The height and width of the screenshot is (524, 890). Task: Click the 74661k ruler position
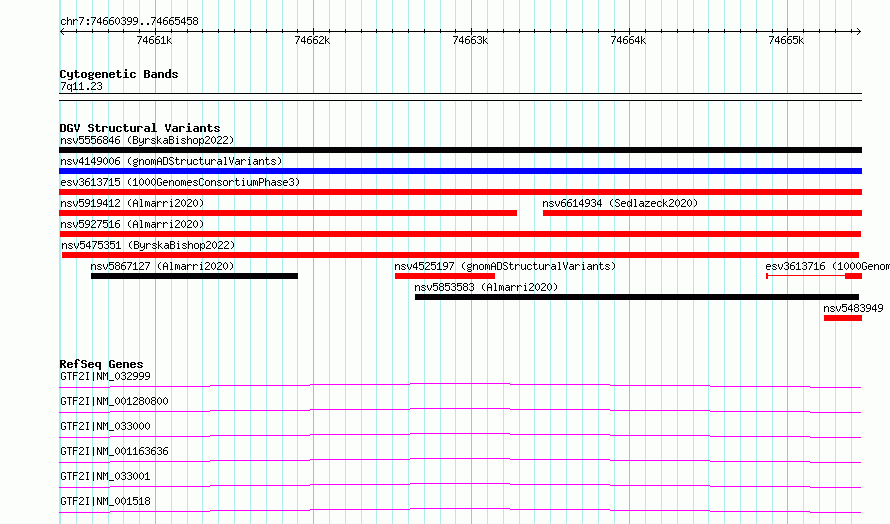154,40
